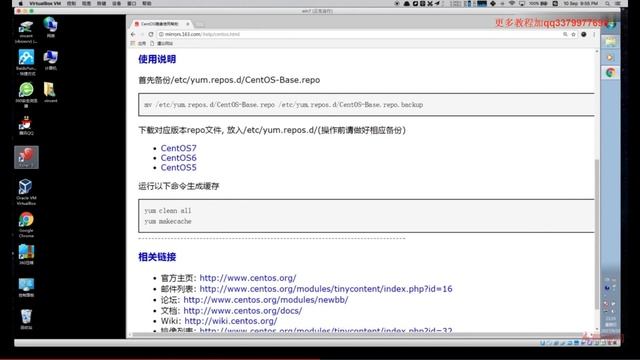Image resolution: width=640 pixels, height=360 pixels.
Task: Click the 'yum clean all' command line
Action: pyautogui.click(x=168, y=211)
